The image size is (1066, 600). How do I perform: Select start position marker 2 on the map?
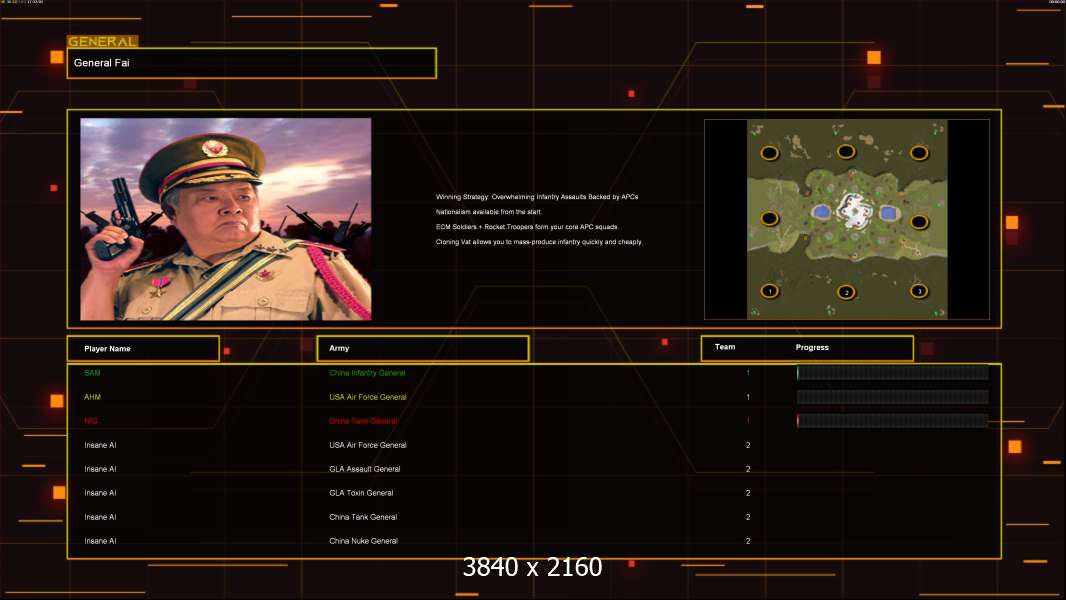pos(847,292)
